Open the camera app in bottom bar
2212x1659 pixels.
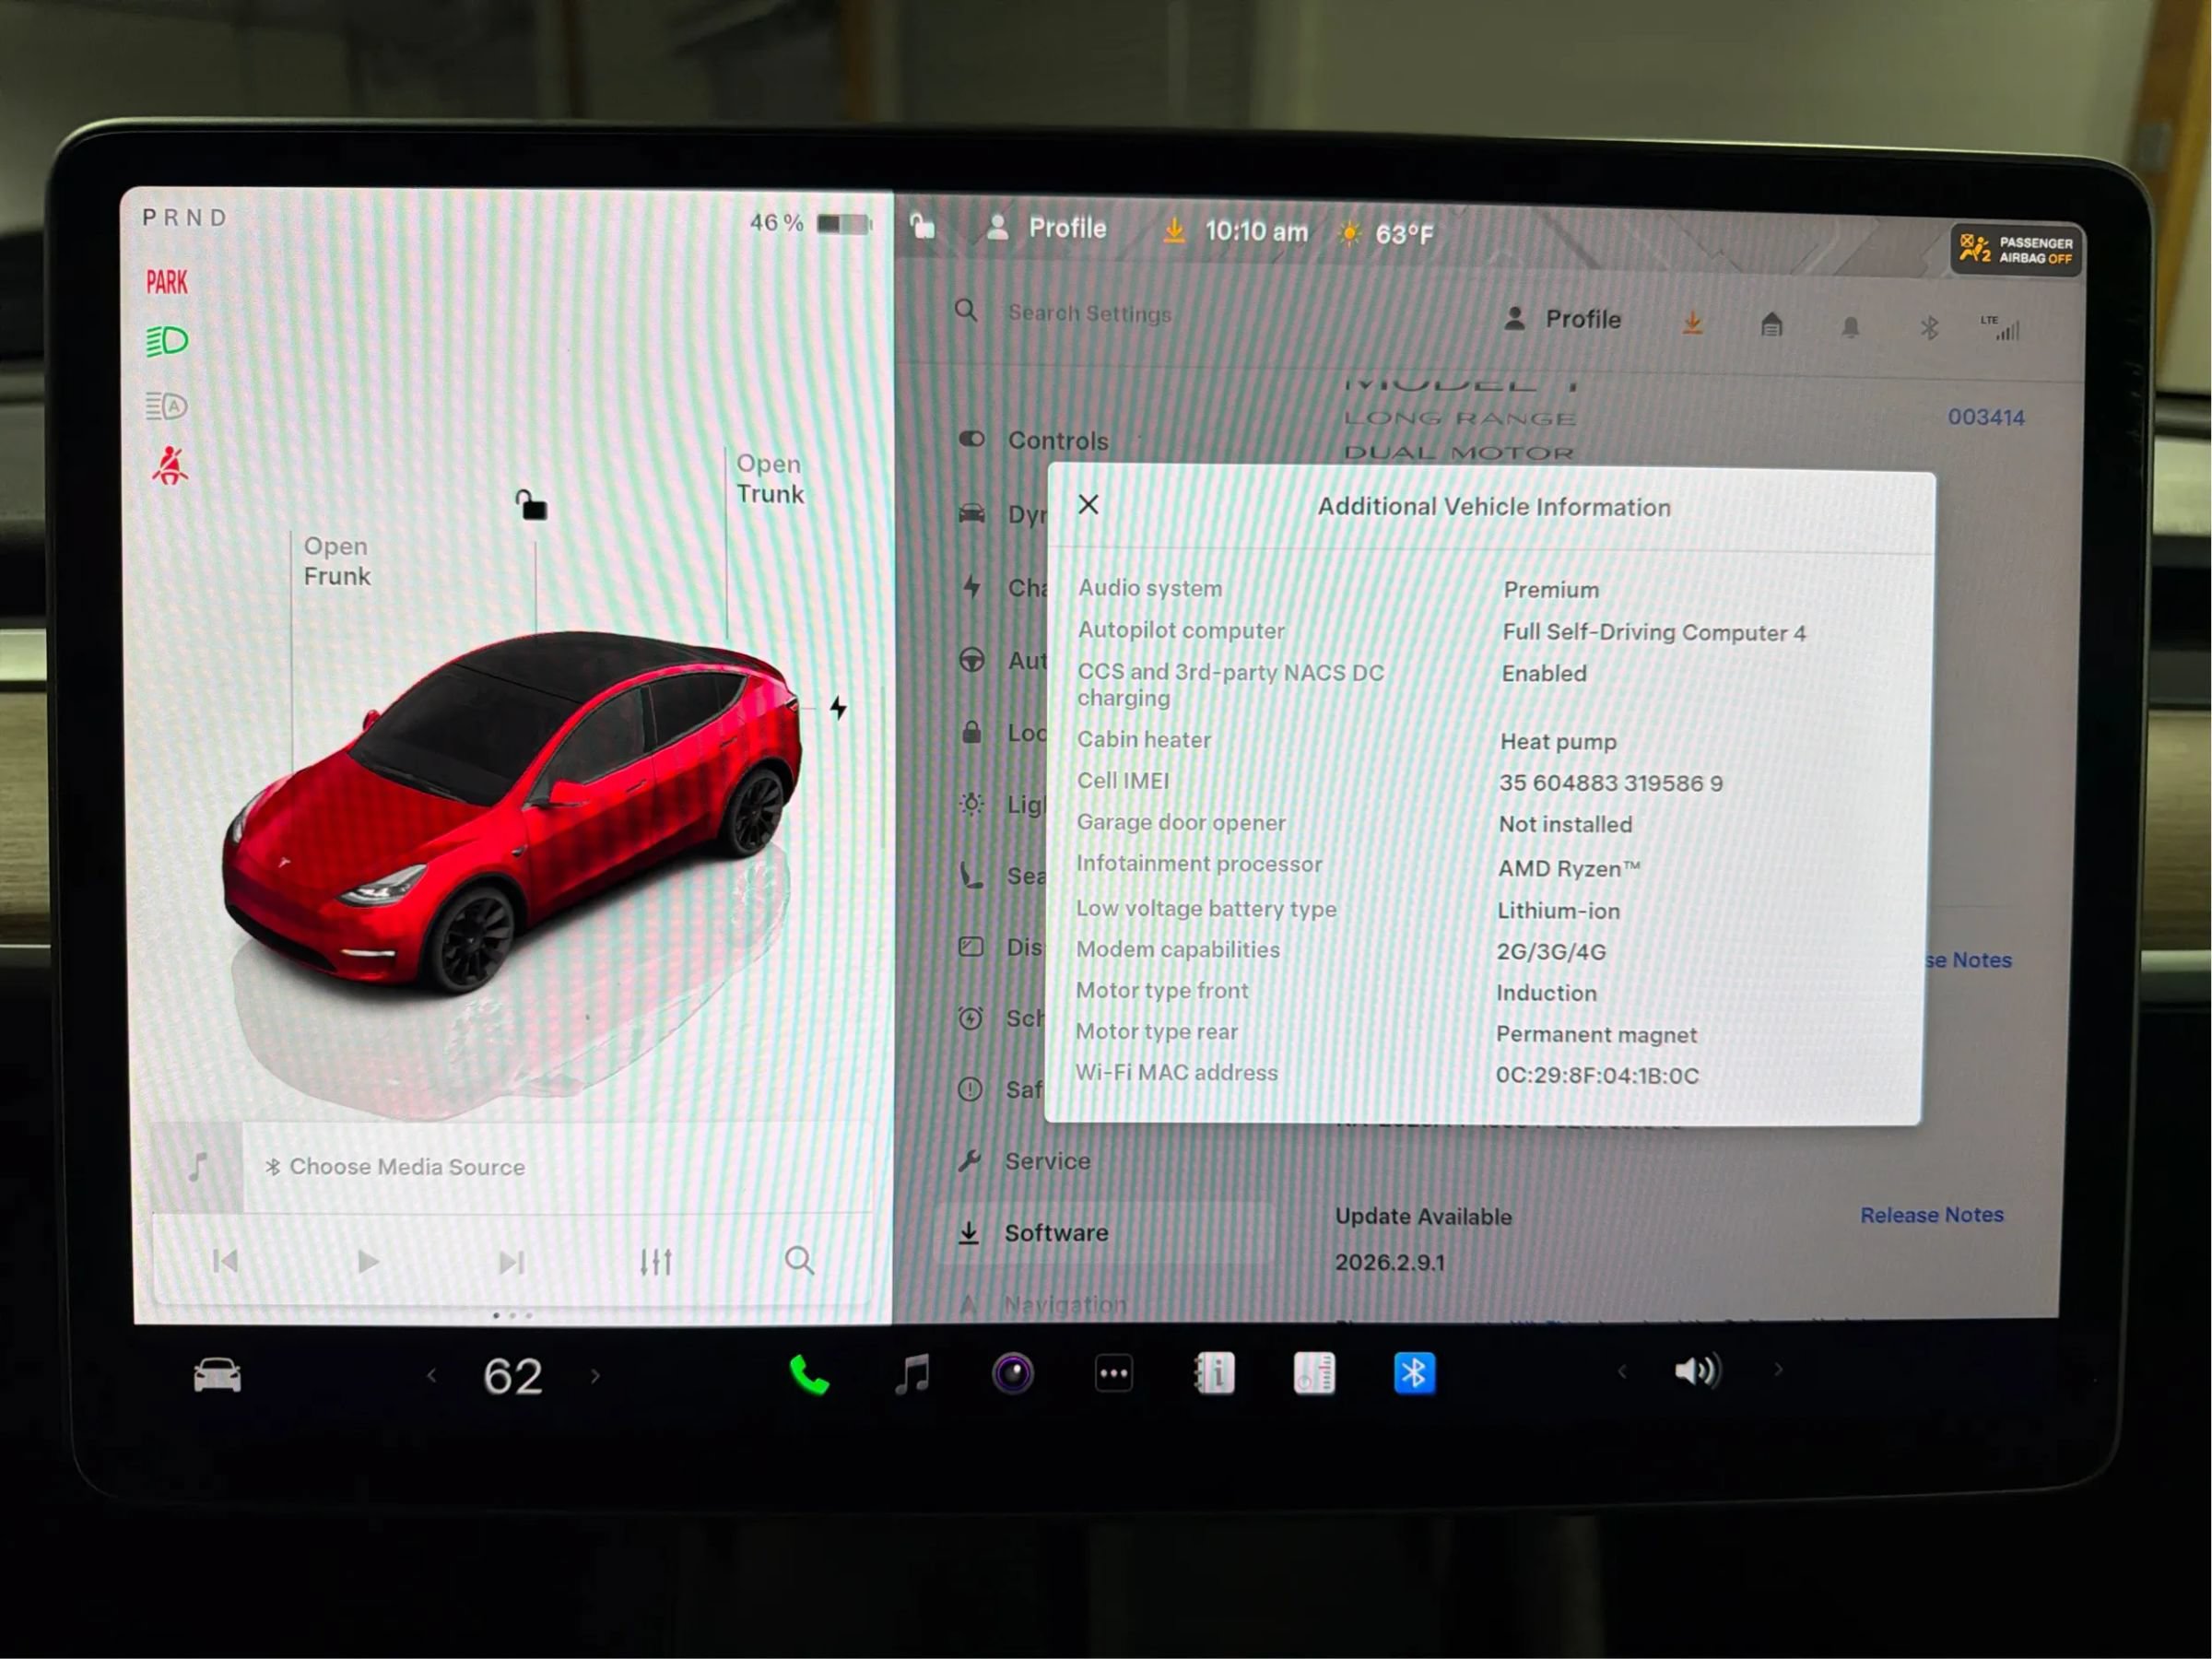1012,1373
